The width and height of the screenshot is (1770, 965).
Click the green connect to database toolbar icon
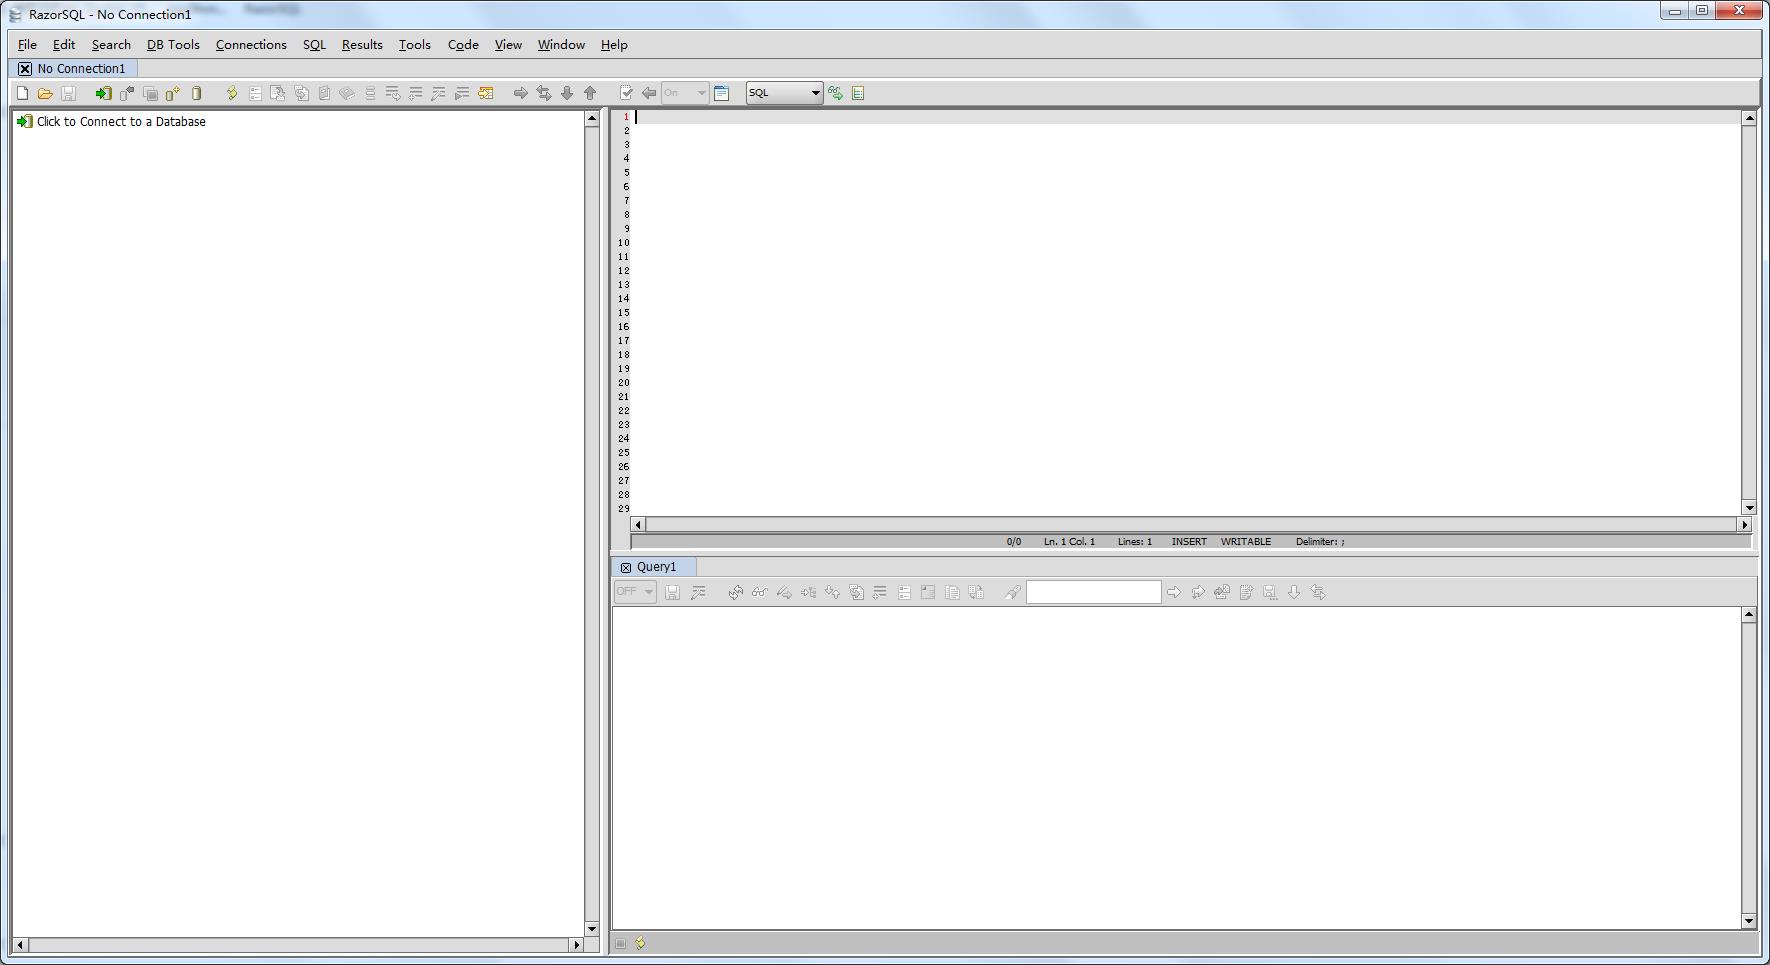pyautogui.click(x=103, y=93)
